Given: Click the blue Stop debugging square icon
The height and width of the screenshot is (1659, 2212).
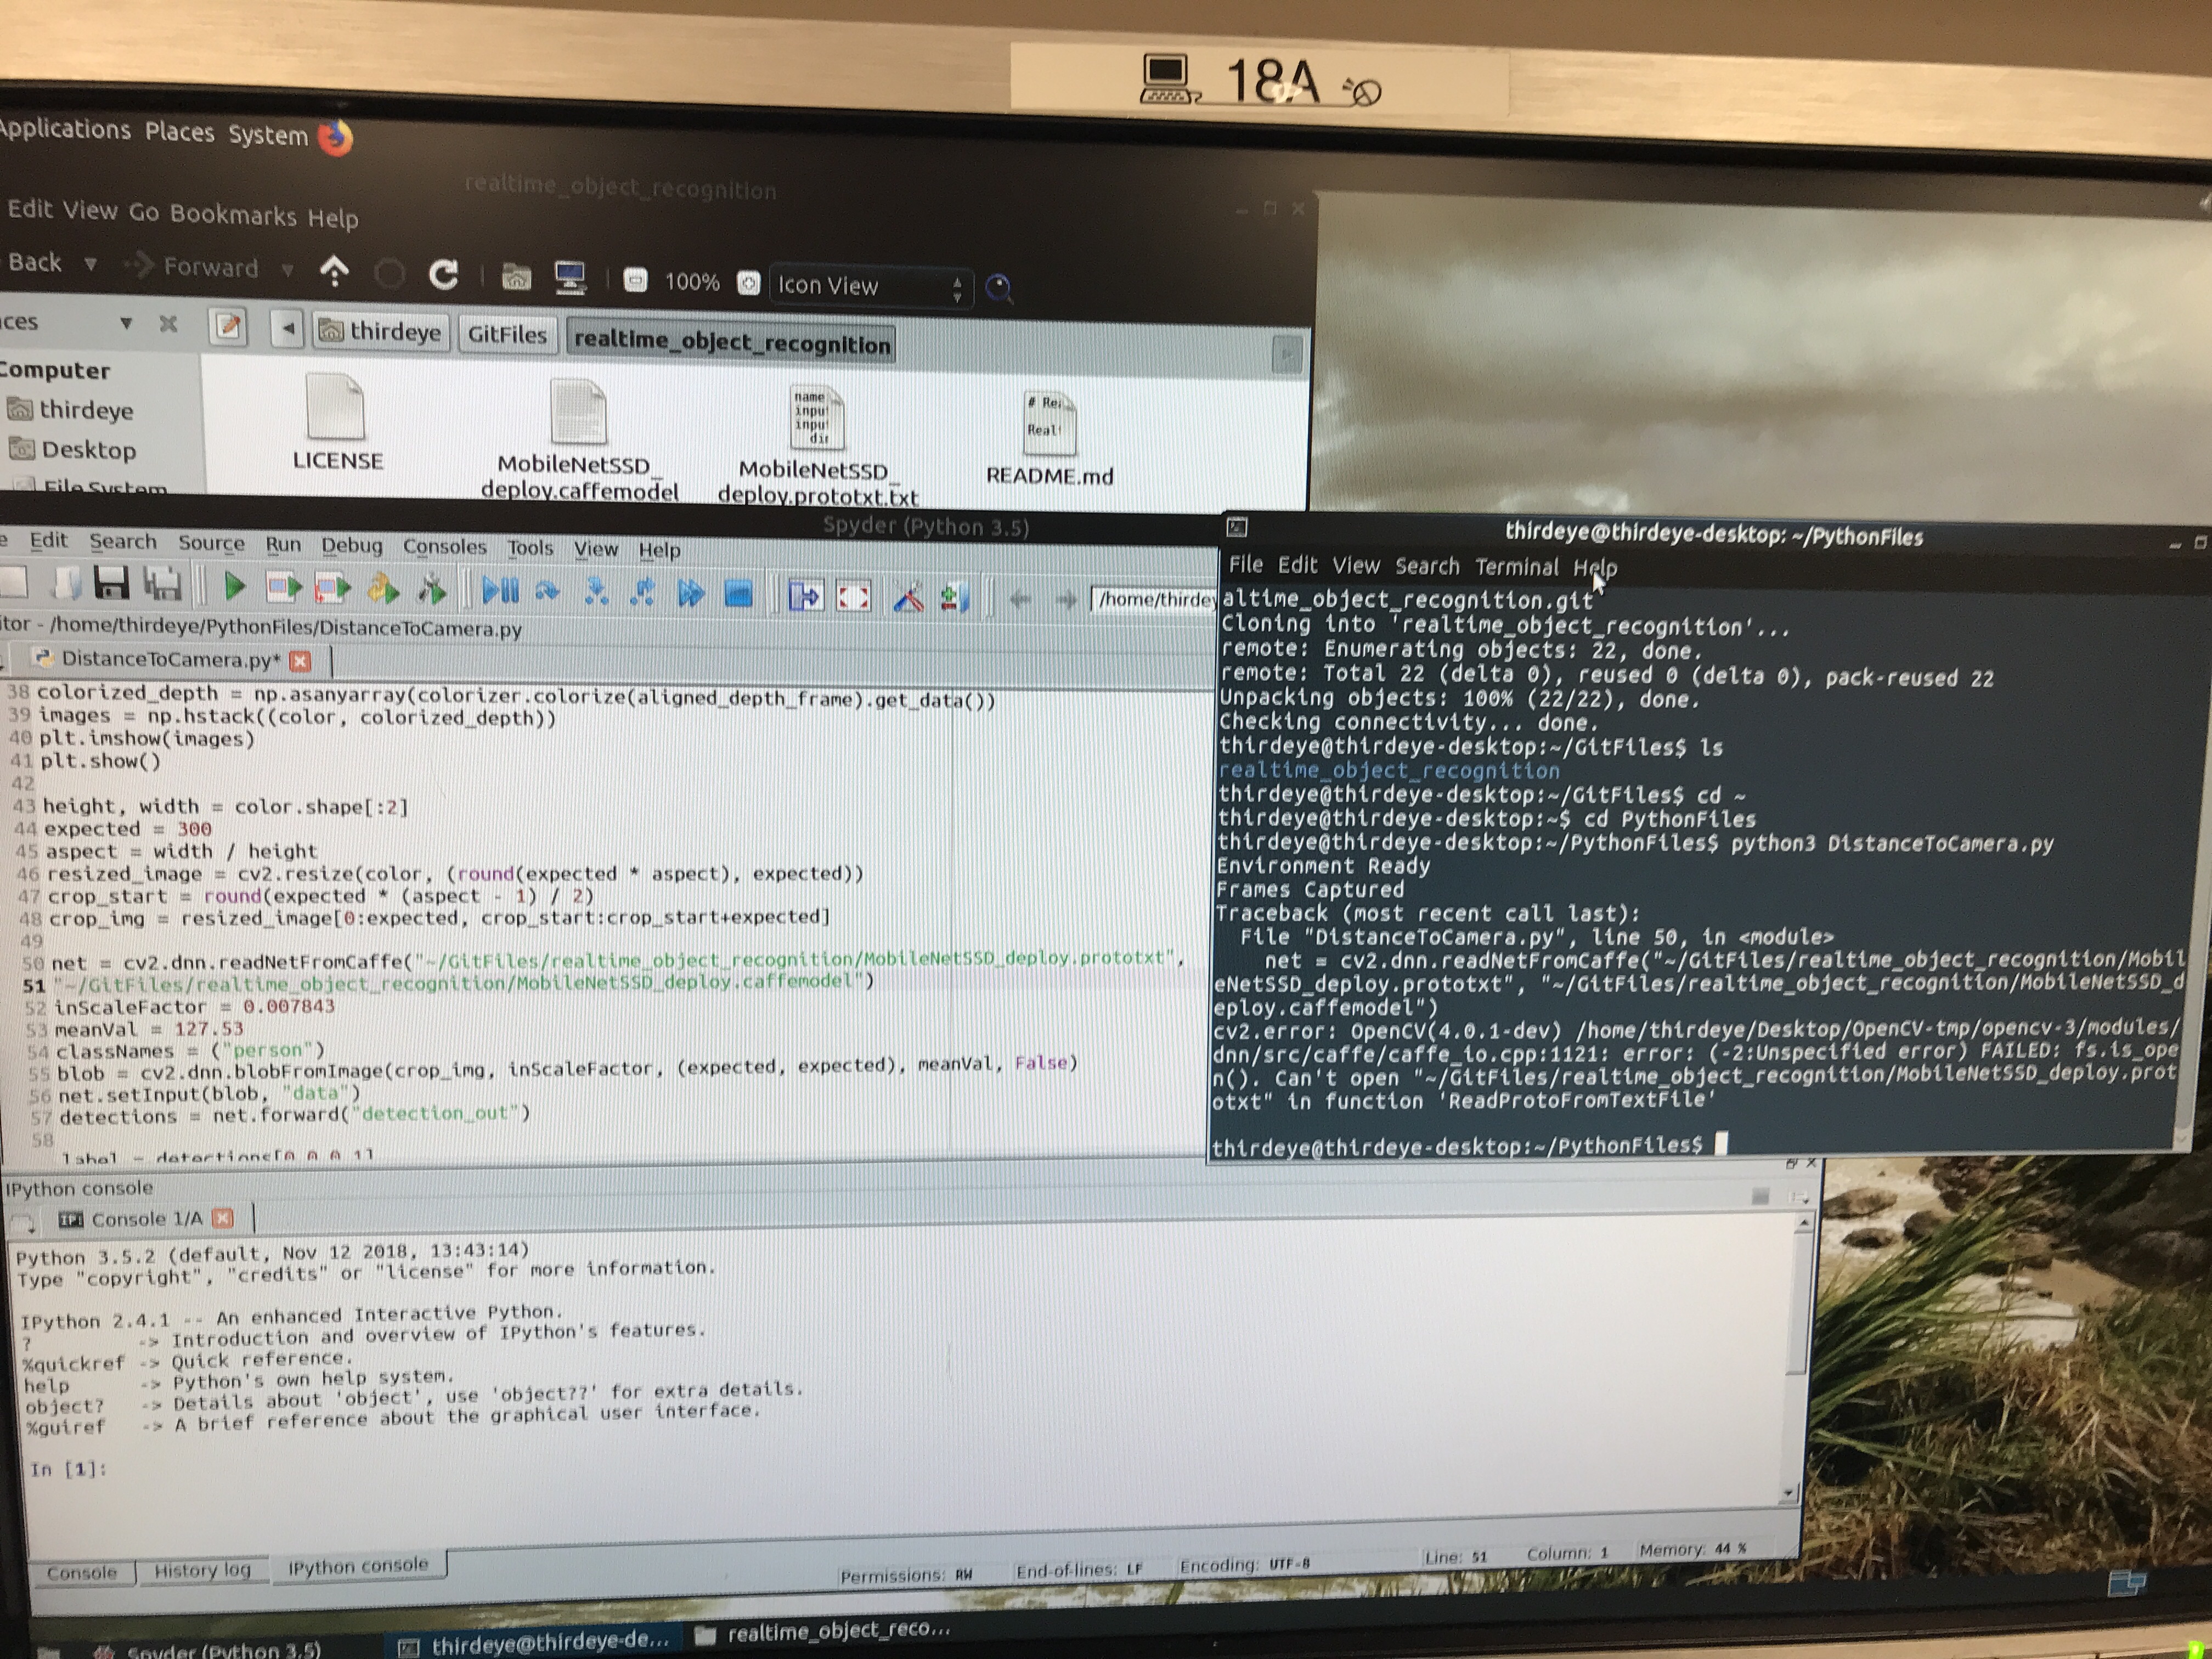Looking at the screenshot, I should pos(738,595).
